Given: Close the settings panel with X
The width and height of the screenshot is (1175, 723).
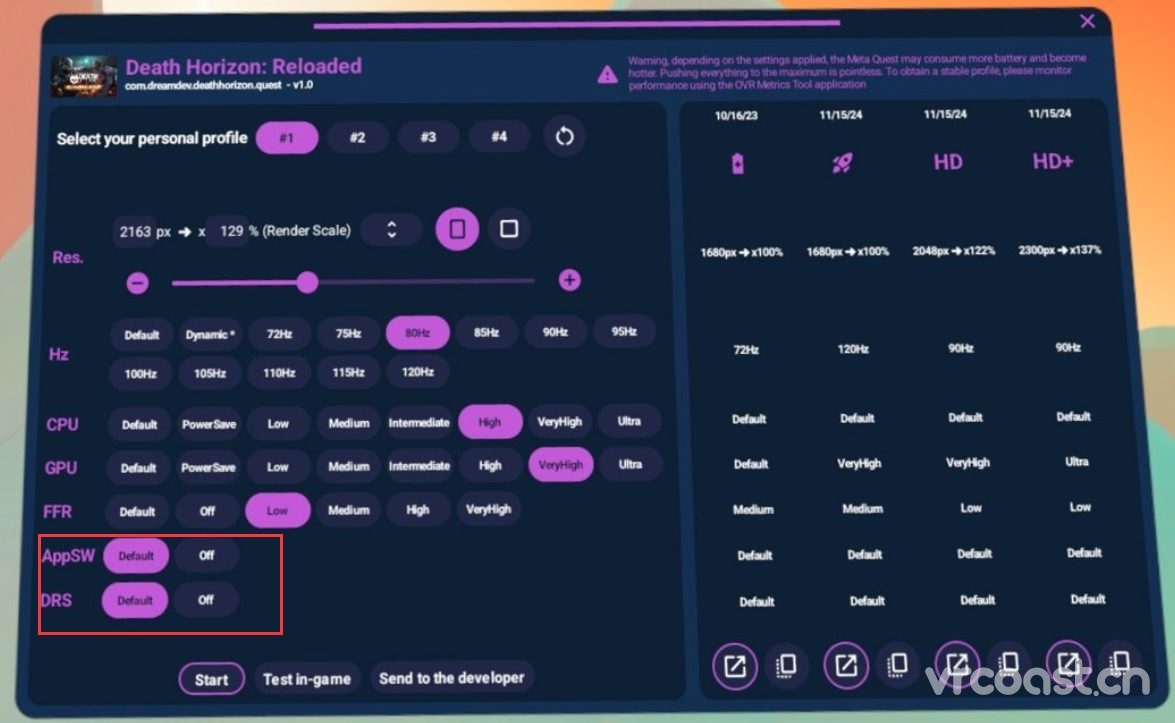Looking at the screenshot, I should (x=1087, y=21).
